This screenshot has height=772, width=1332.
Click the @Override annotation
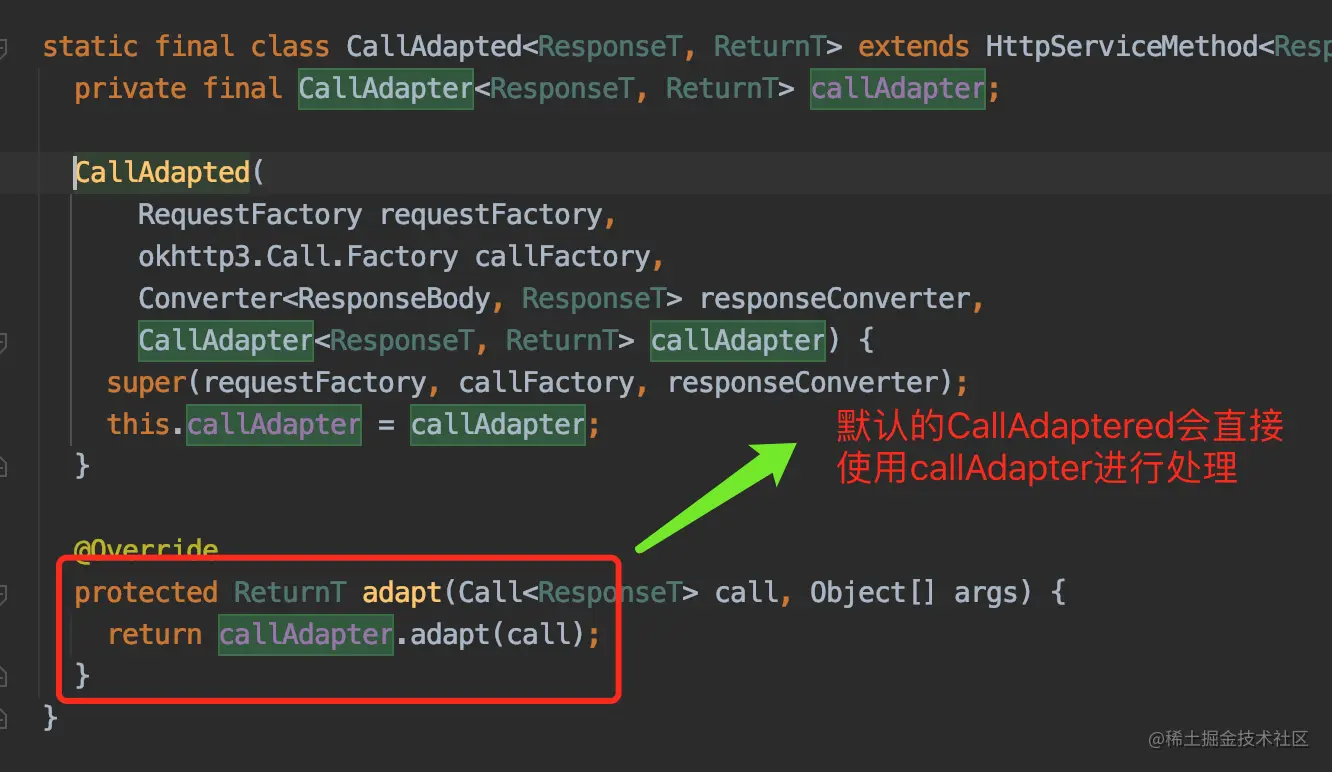146,550
